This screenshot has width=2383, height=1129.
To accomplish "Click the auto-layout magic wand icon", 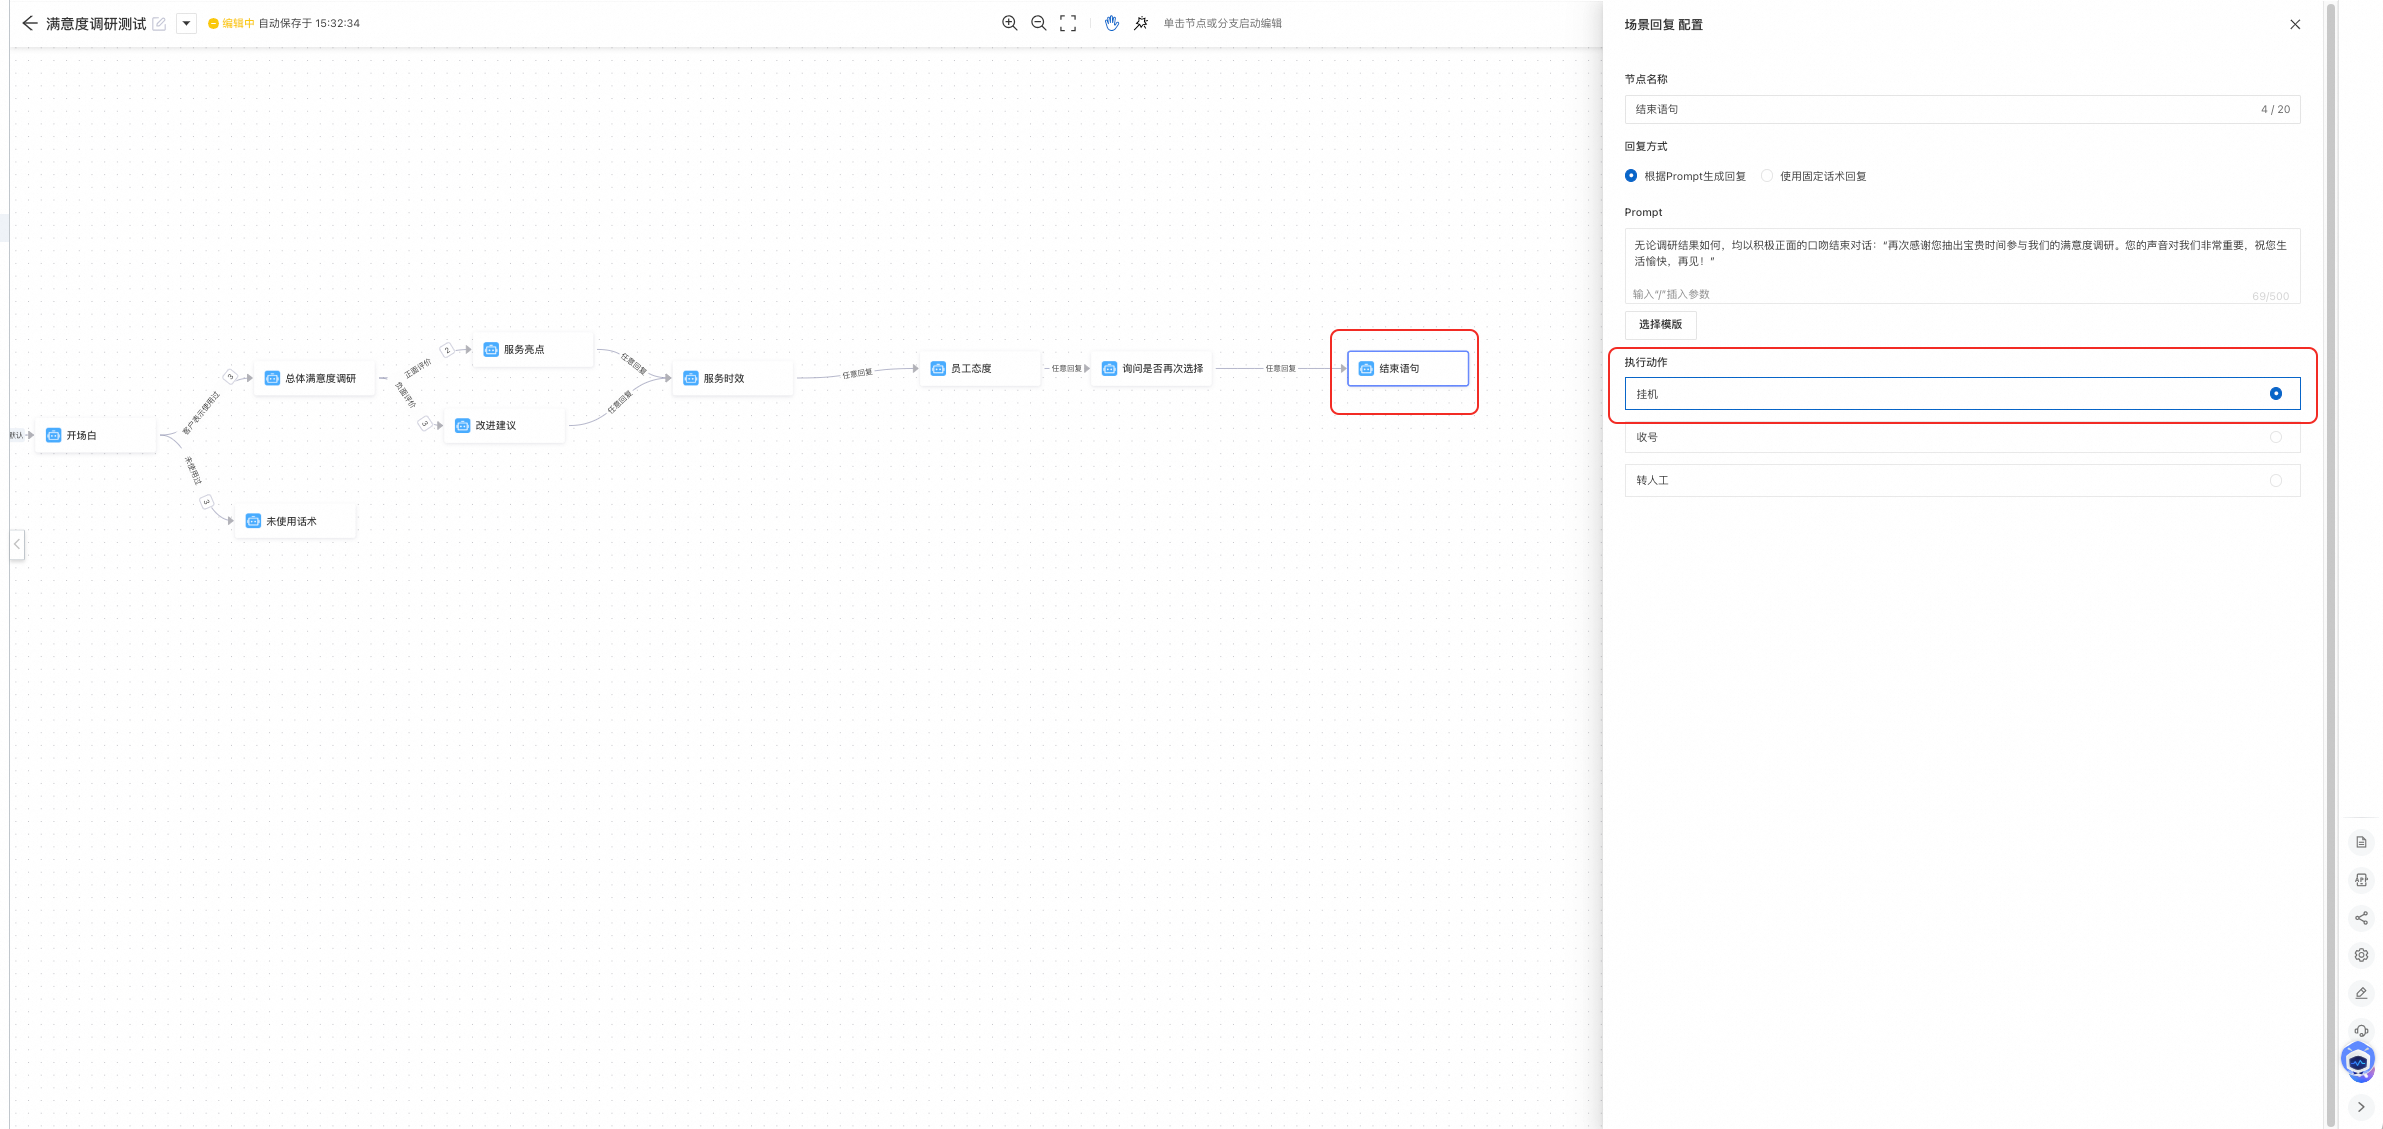I will [1141, 23].
